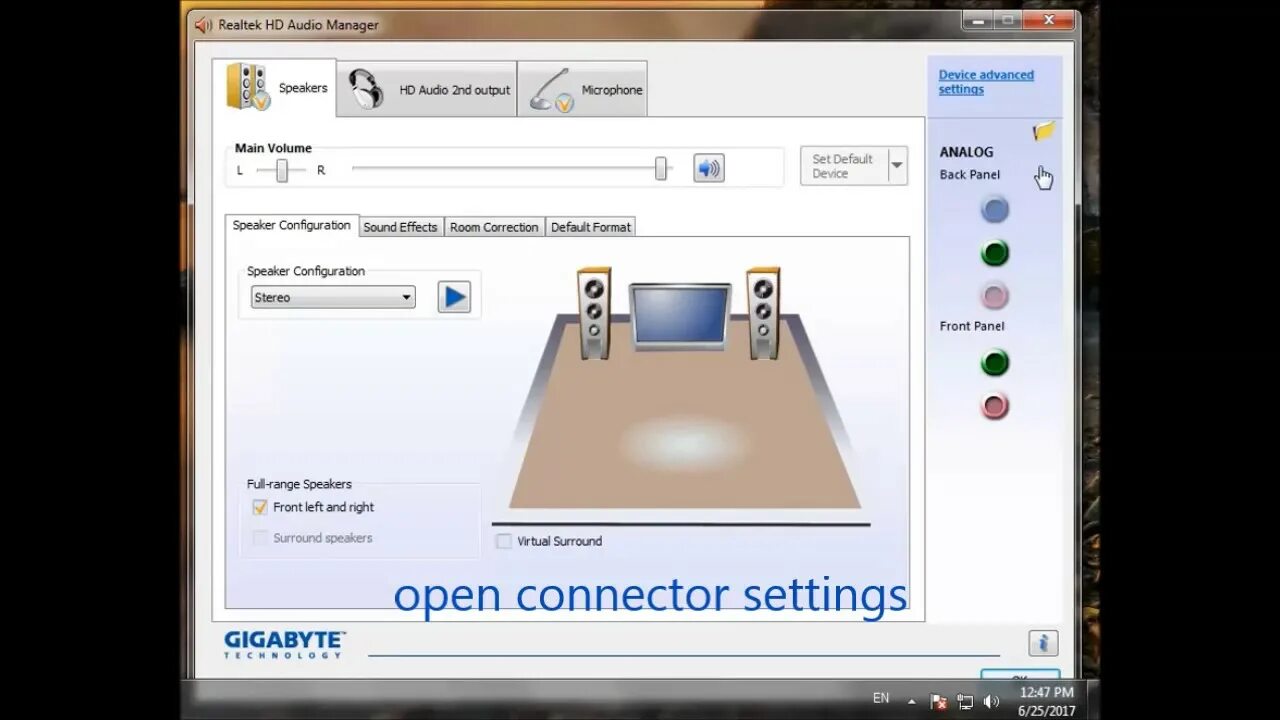Click the Realtek title bar speaker icon

tap(203, 25)
